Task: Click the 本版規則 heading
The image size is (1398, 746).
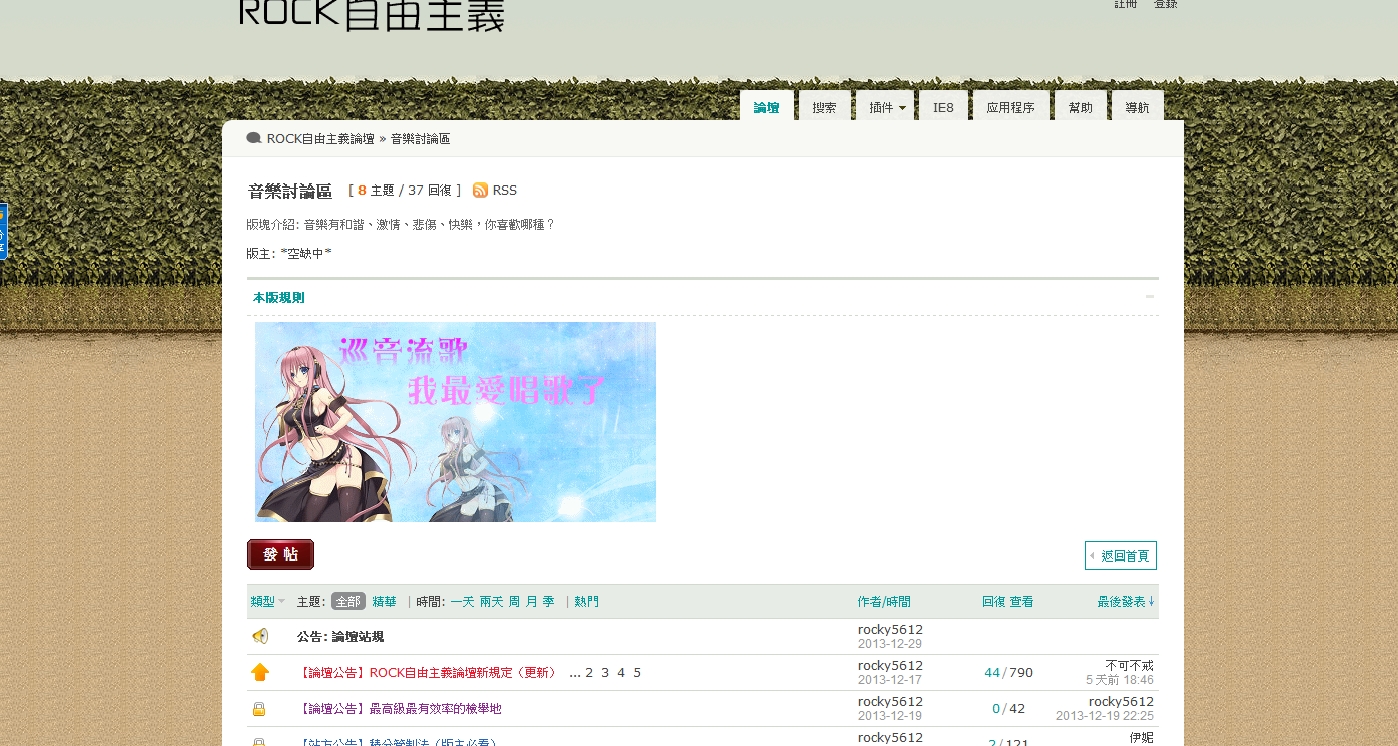Action: (x=278, y=298)
